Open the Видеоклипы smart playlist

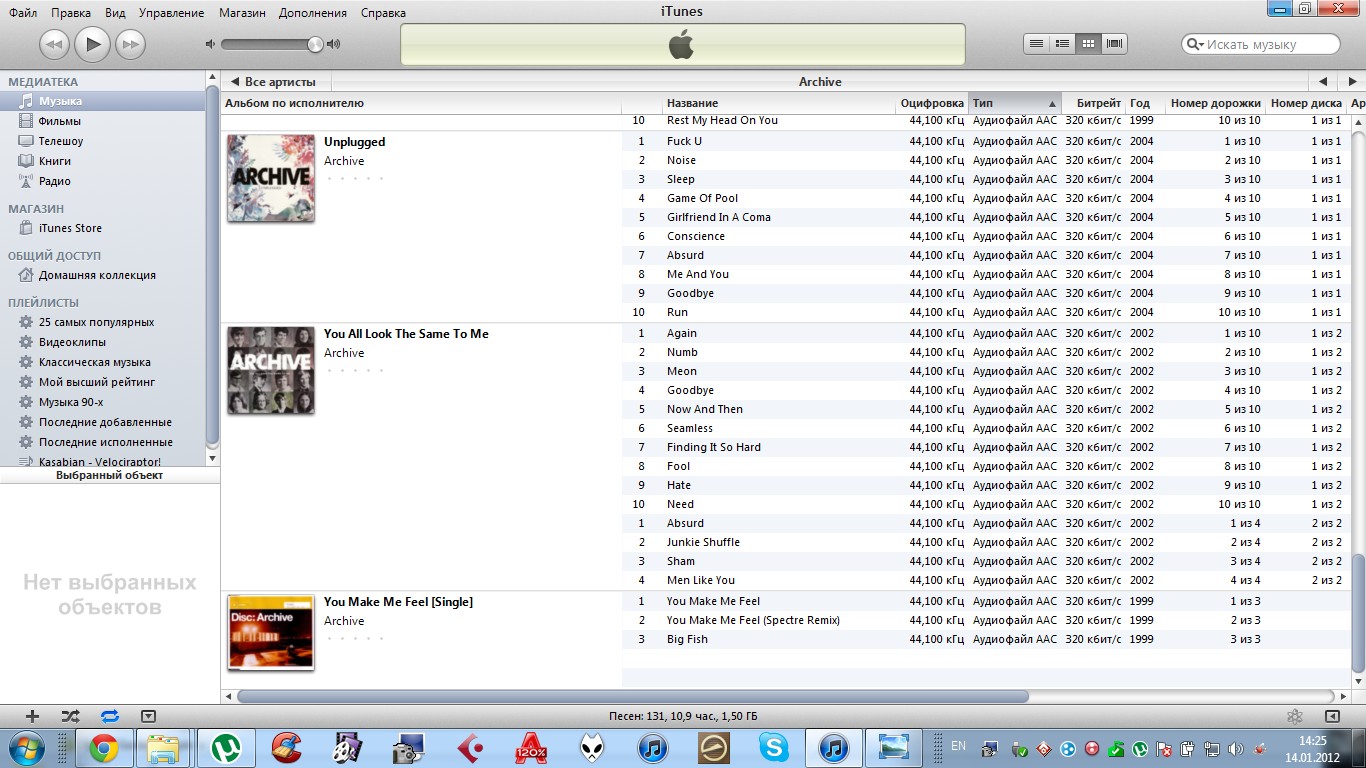click(x=72, y=342)
